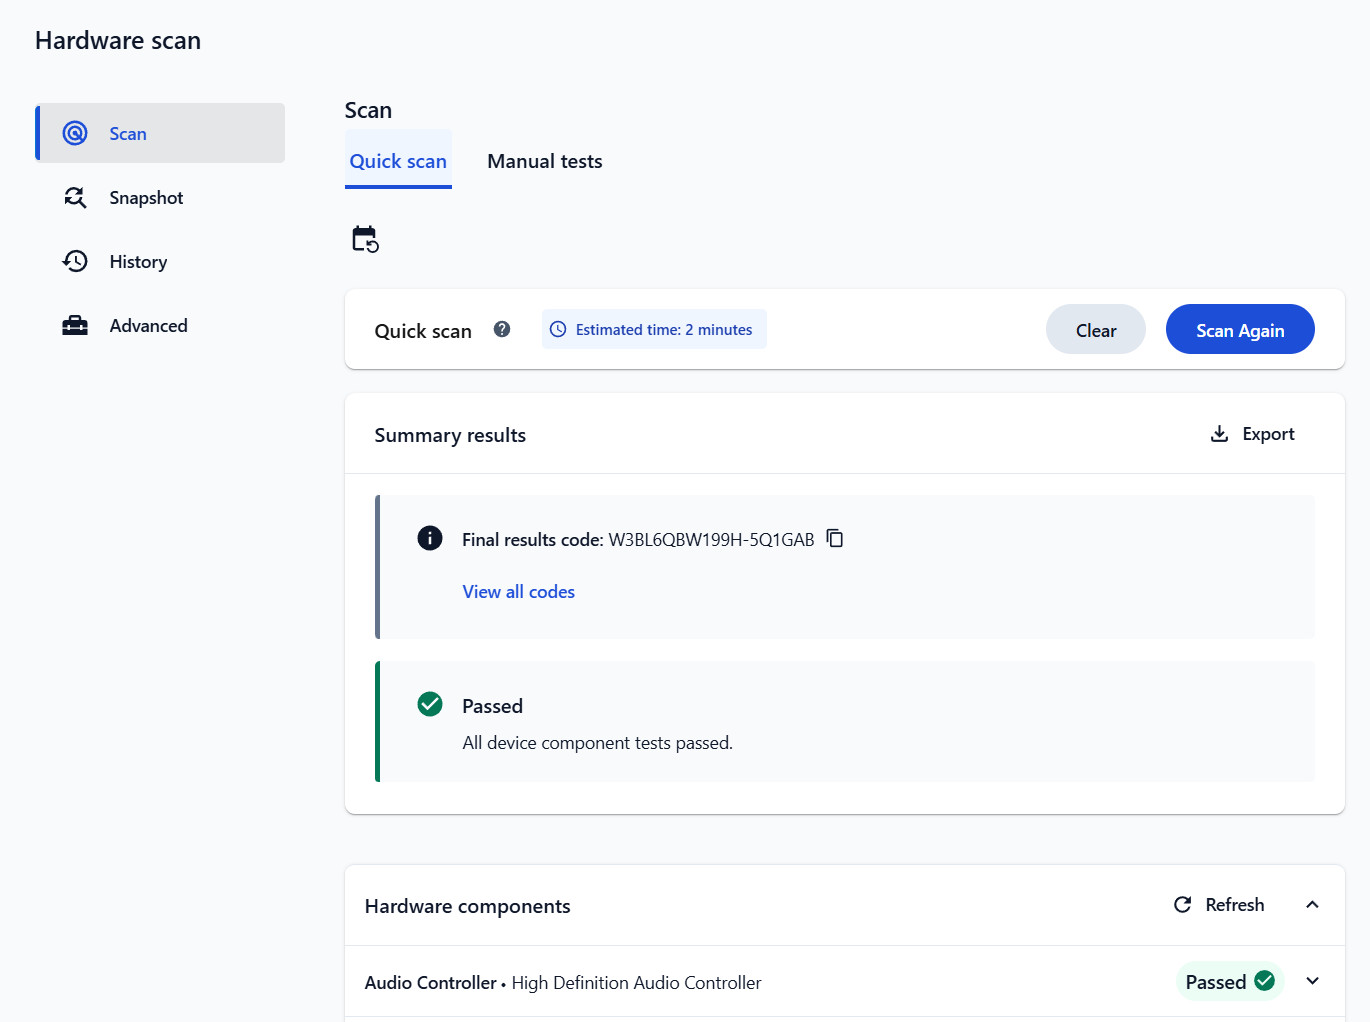Screen dimensions: 1370x1022
Task: Click the Refresh circular arrow icon
Action: pyautogui.click(x=1182, y=904)
